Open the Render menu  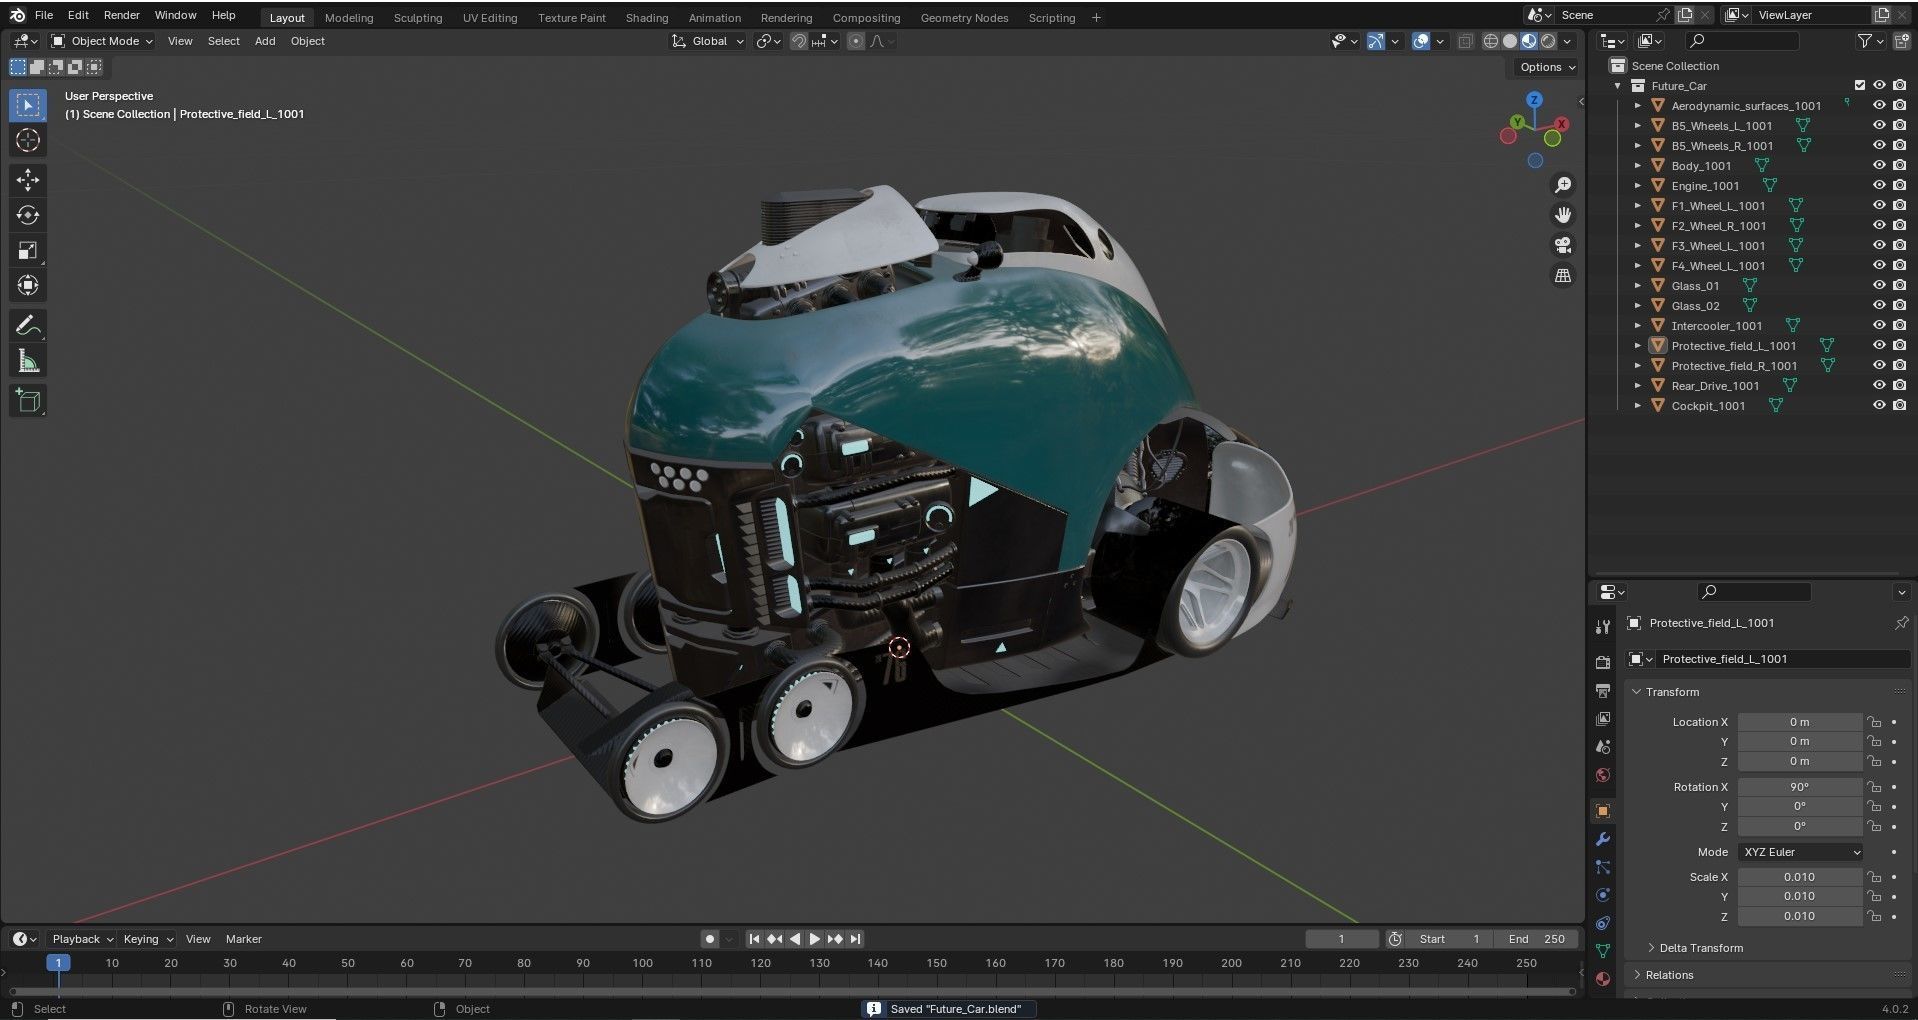point(122,15)
